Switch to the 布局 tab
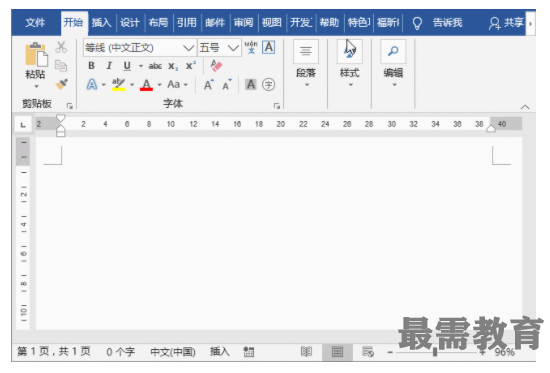The image size is (550, 373). click(x=158, y=23)
